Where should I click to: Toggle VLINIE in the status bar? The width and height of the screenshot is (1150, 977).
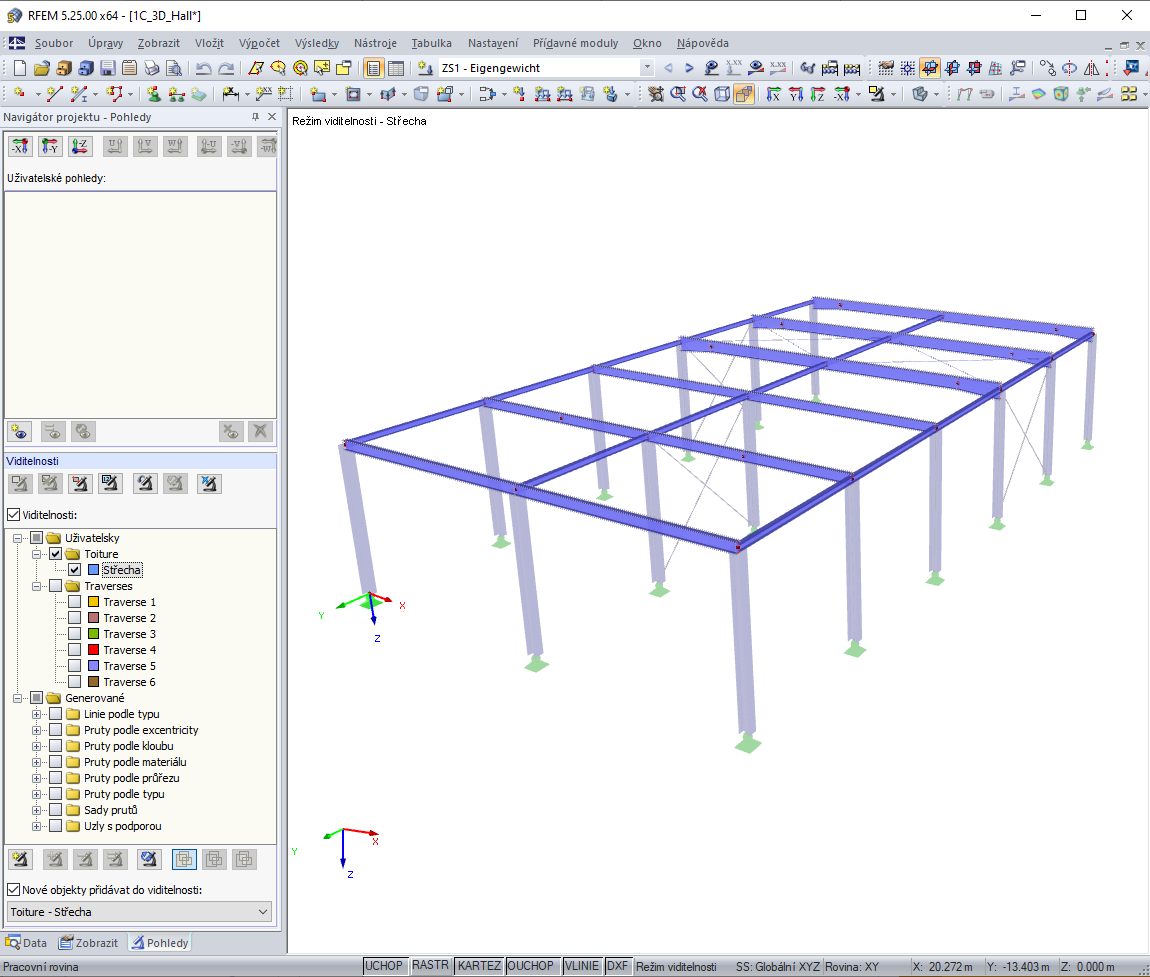582,966
